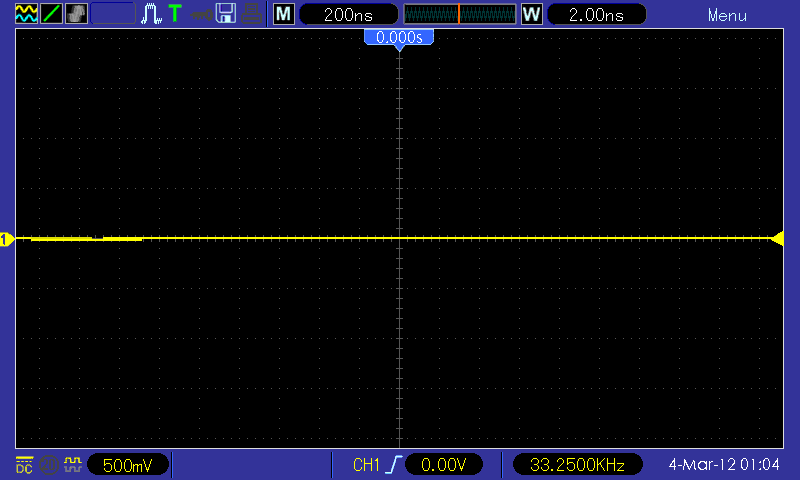Click the W window timebase icon
This screenshot has width=800, height=480.
[x=531, y=14]
